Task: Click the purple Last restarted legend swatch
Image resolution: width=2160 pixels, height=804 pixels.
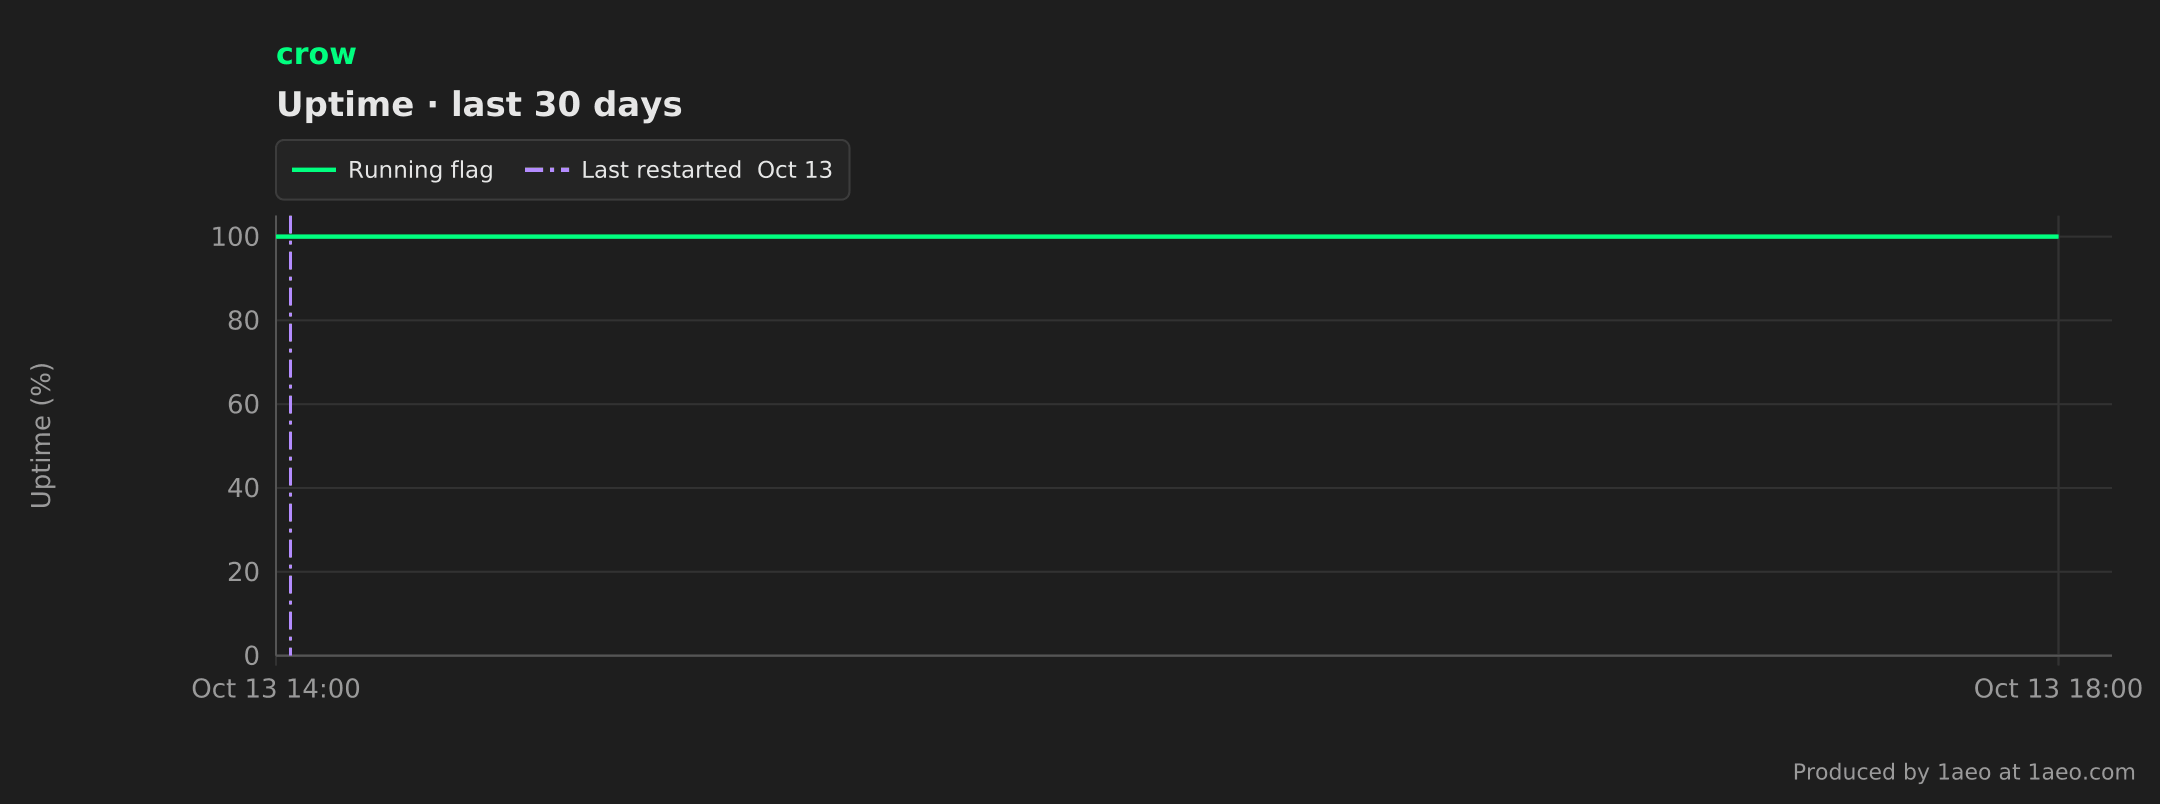Action: pos(547,170)
